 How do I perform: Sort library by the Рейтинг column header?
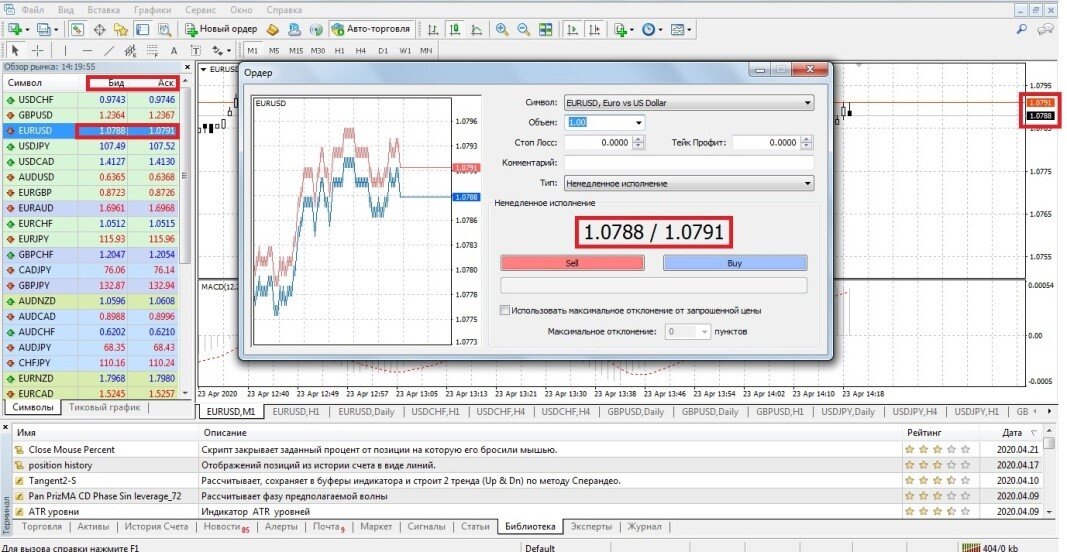(924, 432)
